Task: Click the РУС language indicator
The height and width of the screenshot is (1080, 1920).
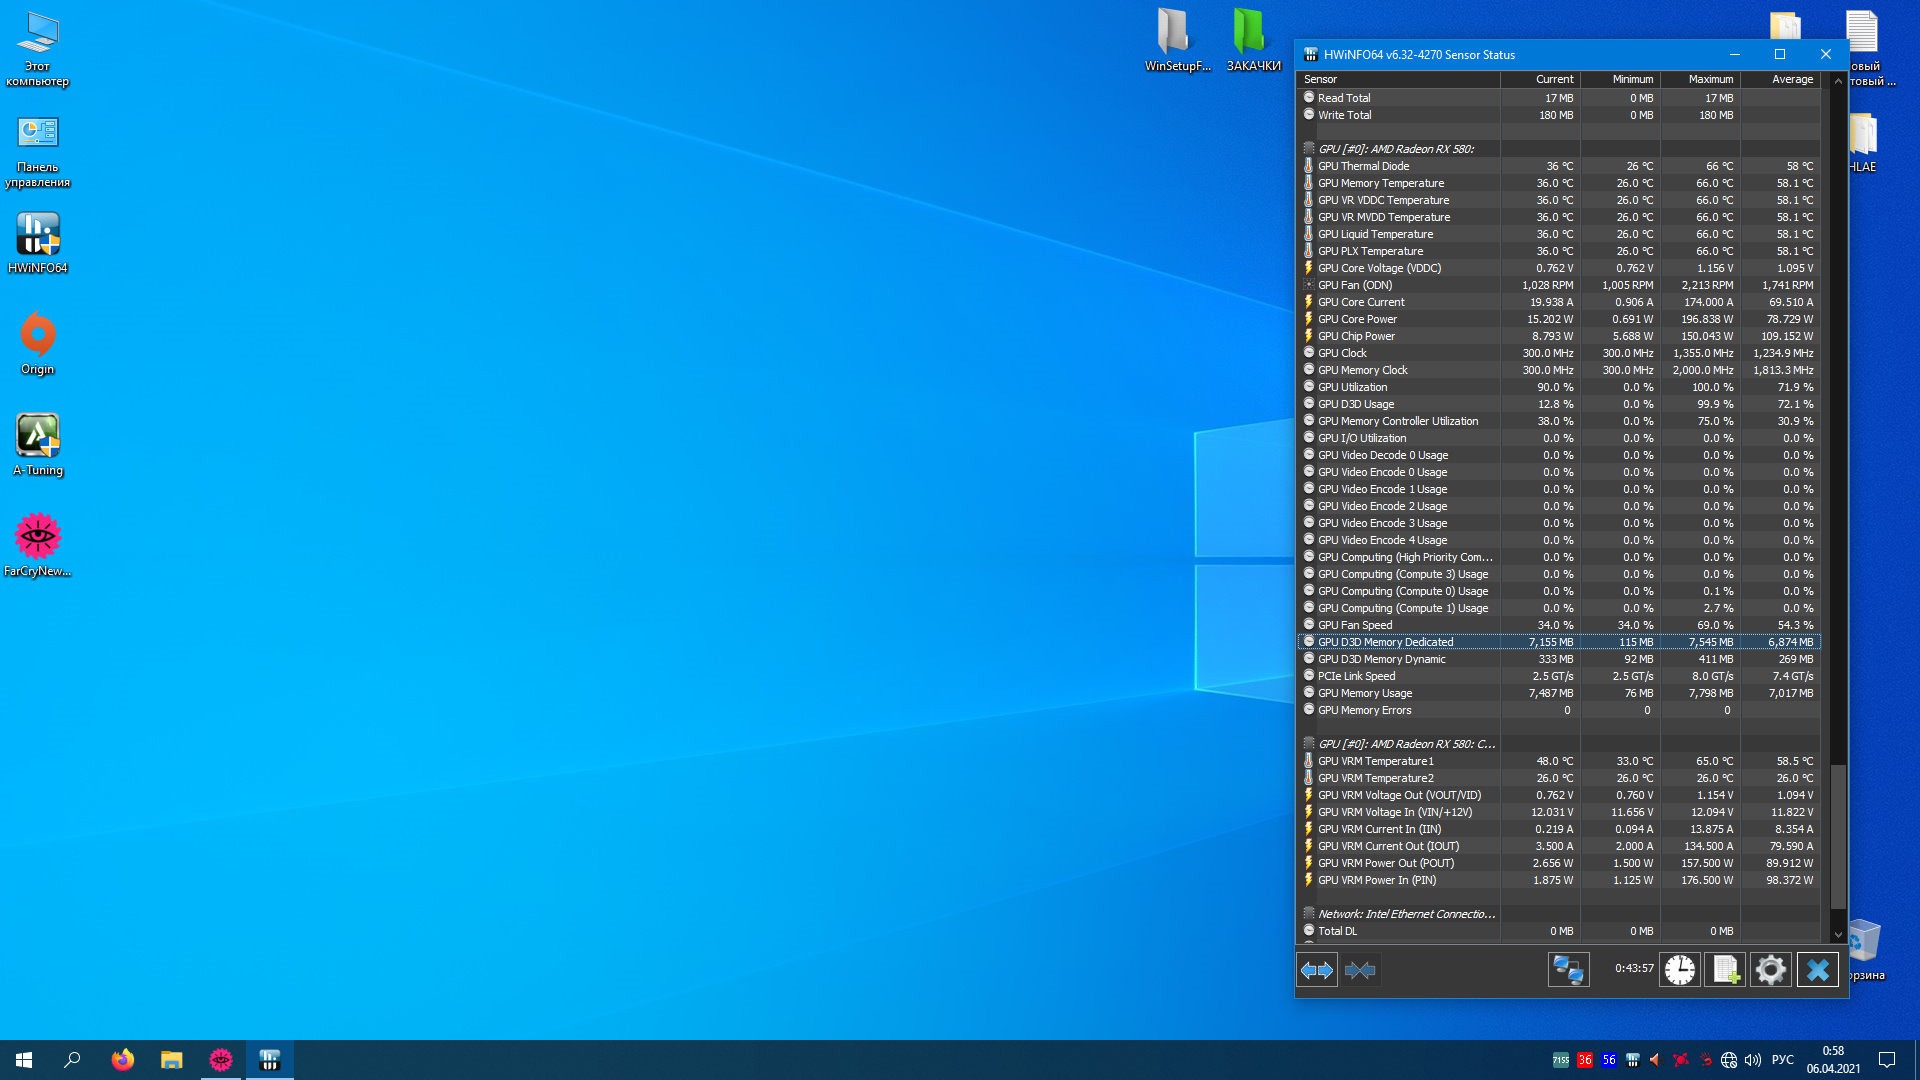Action: [1782, 1060]
